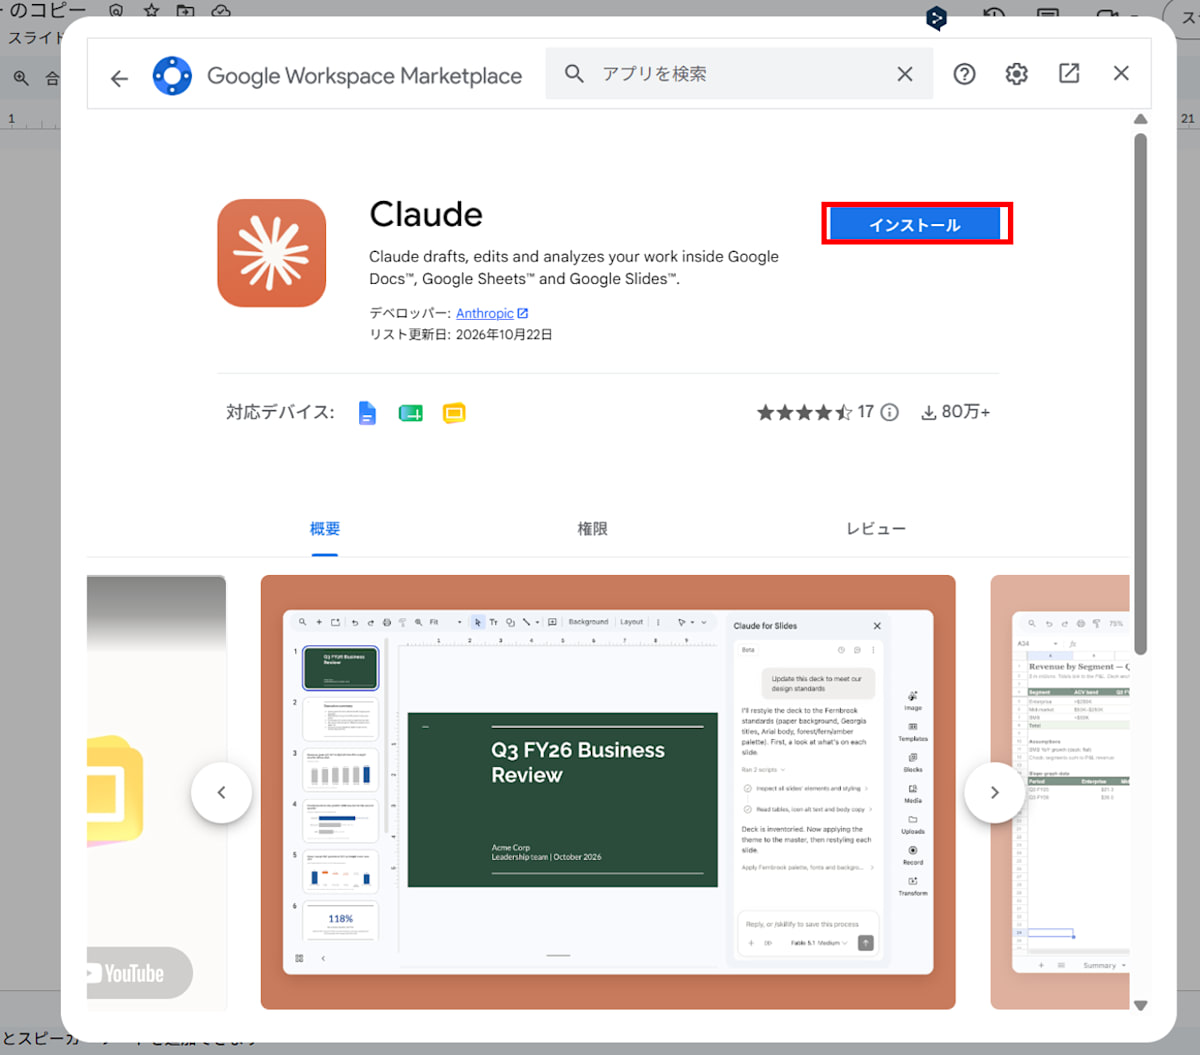Show the previous carousel screenshot
1200x1055 pixels.
(x=221, y=793)
